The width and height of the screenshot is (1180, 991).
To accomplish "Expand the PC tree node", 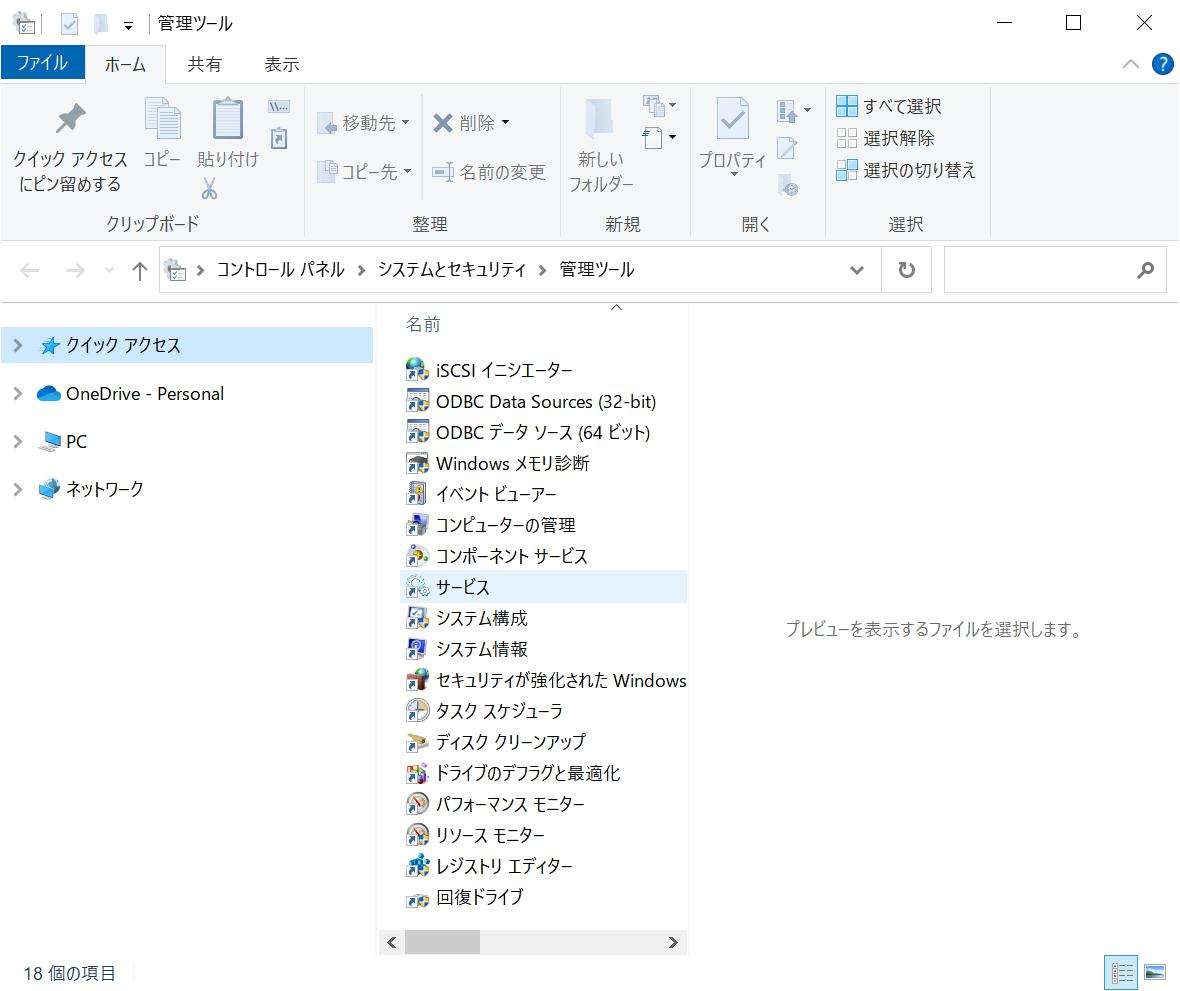I will coord(18,442).
